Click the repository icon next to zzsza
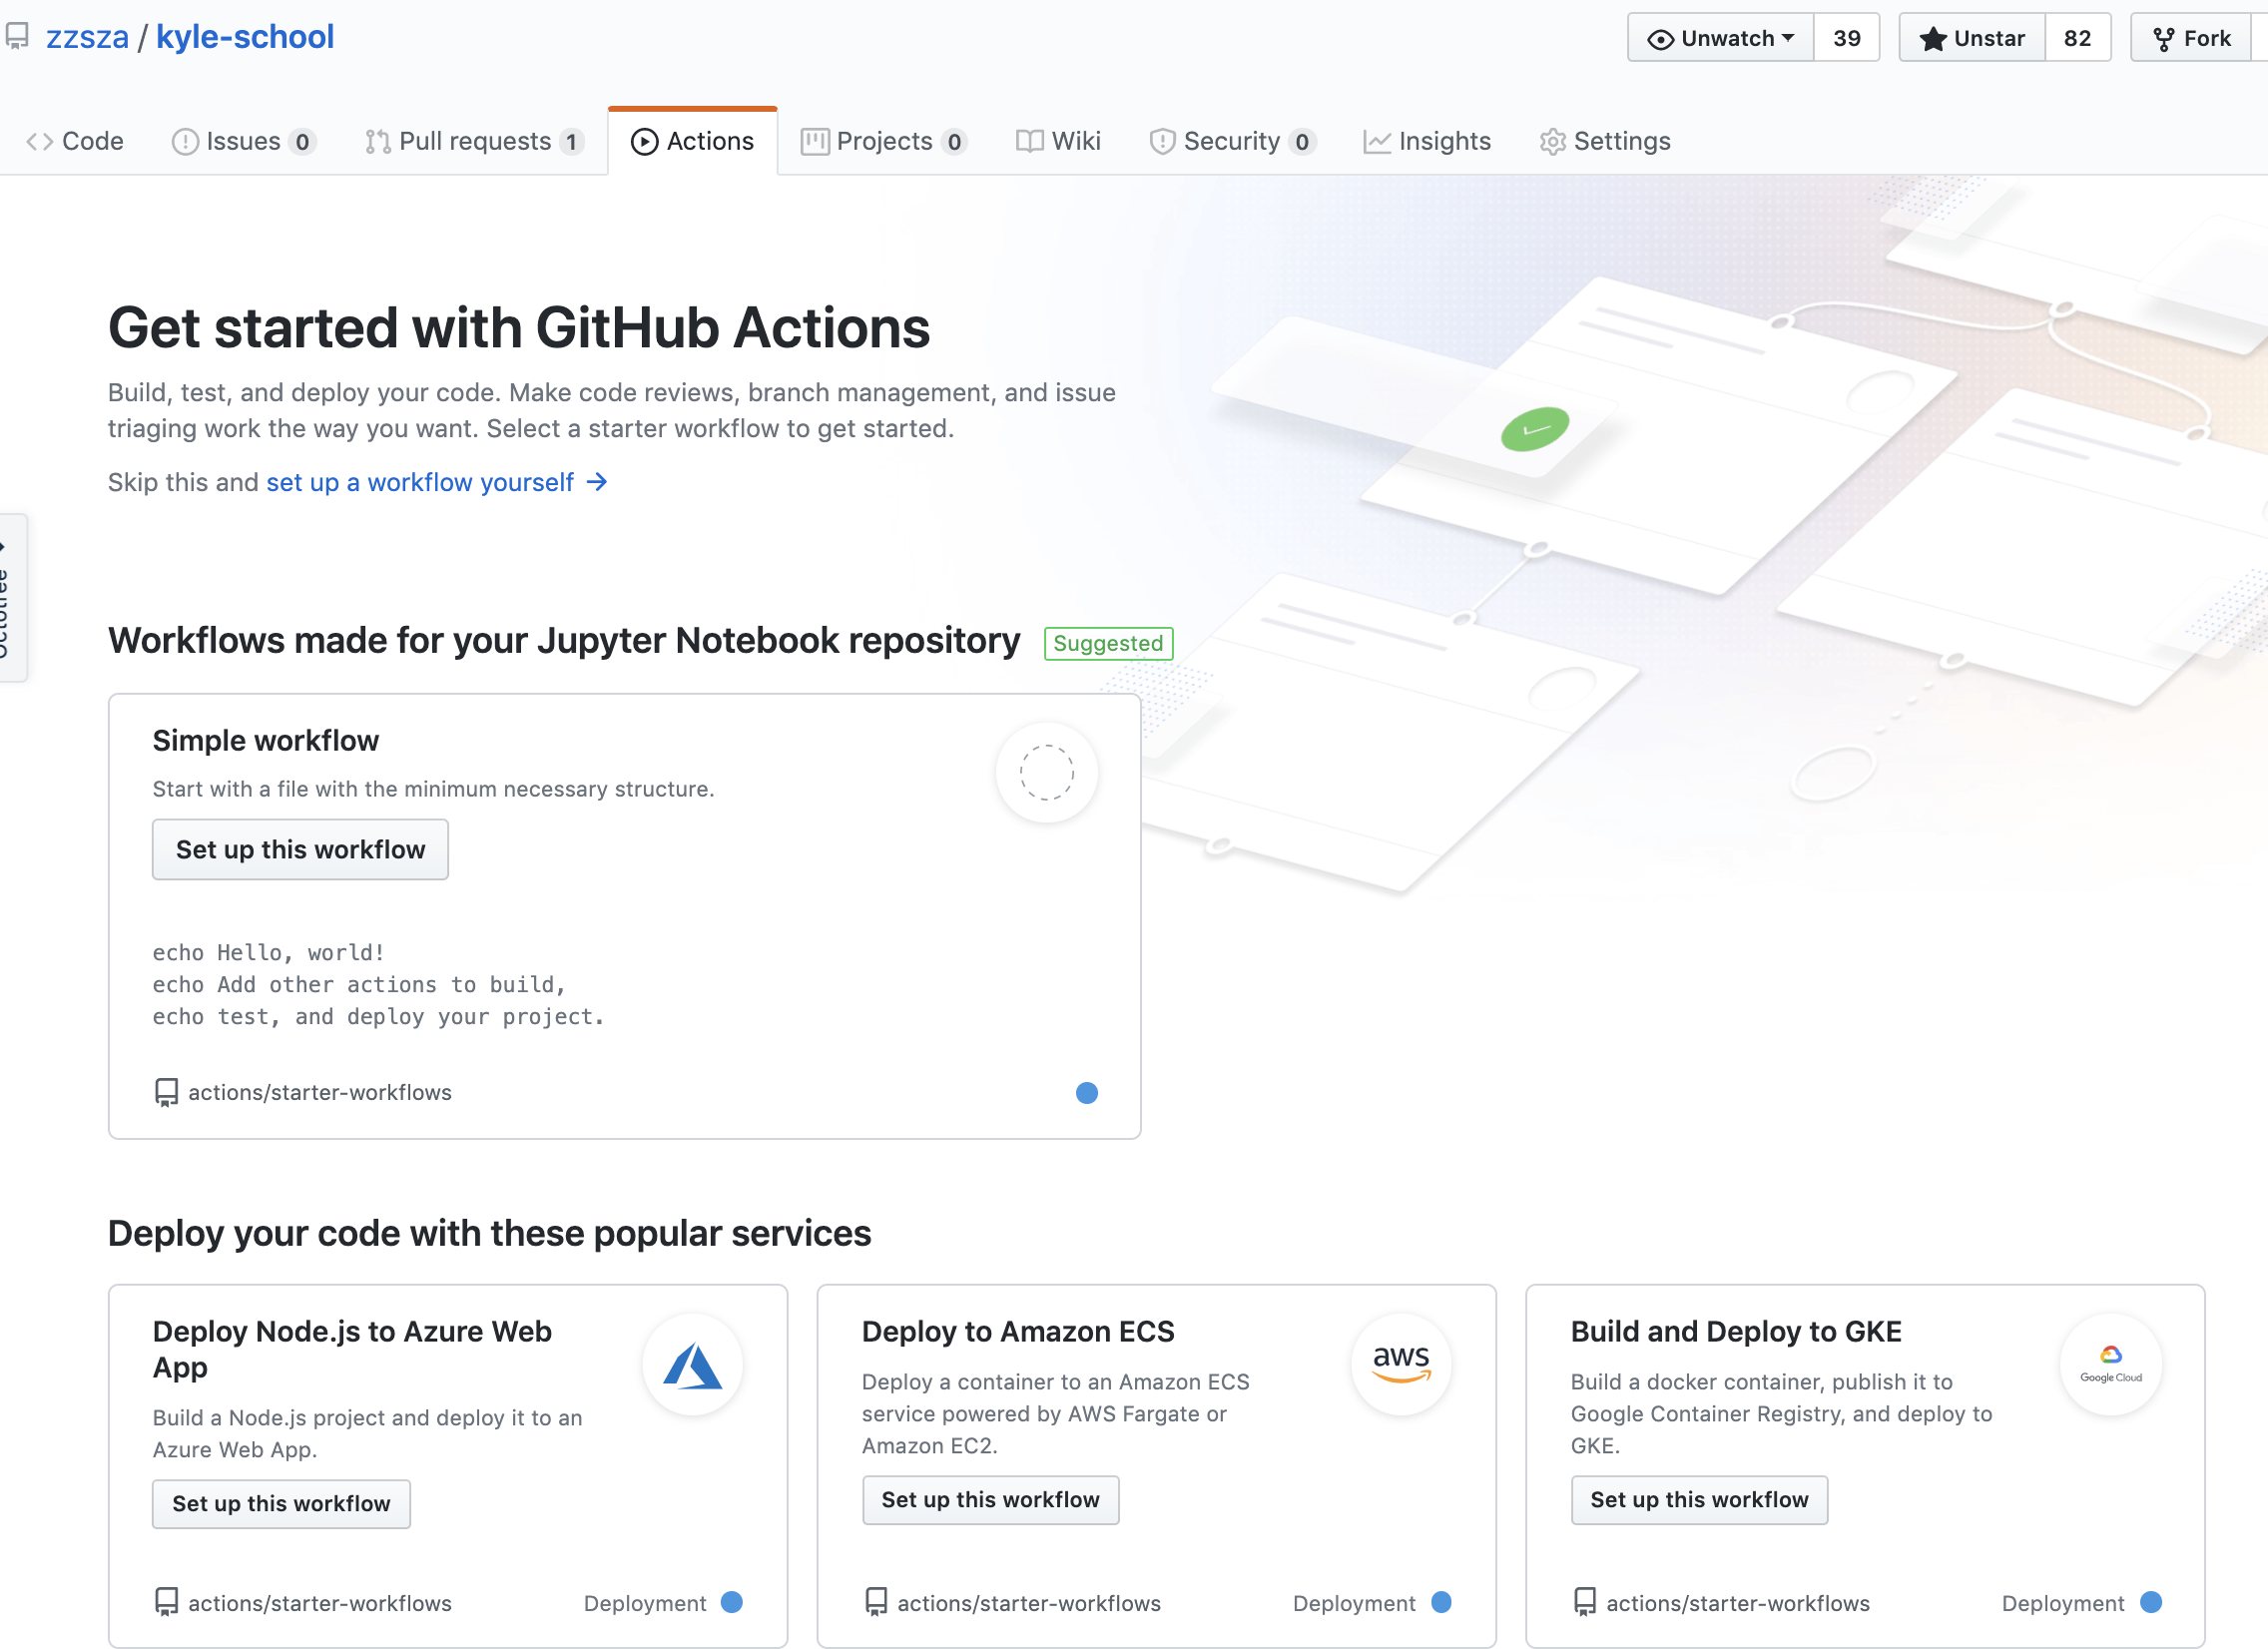The width and height of the screenshot is (2268, 1649). coord(17,37)
